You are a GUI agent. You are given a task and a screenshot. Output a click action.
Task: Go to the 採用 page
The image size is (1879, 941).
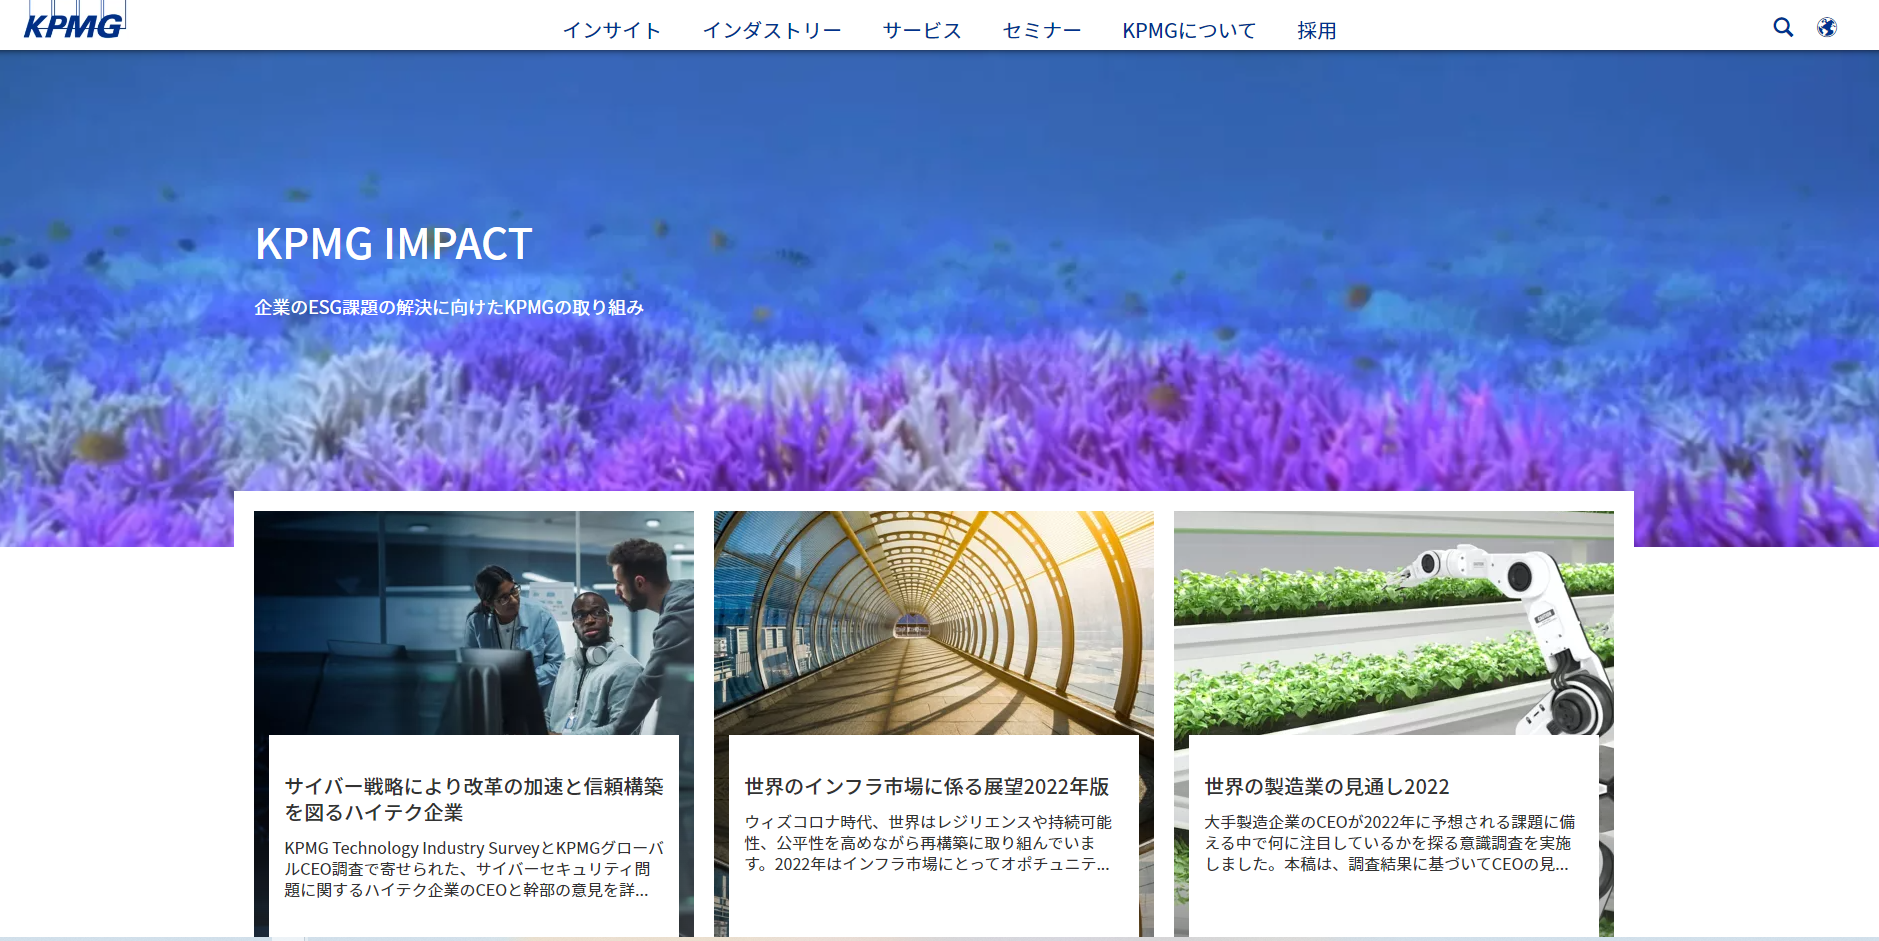[x=1316, y=31]
